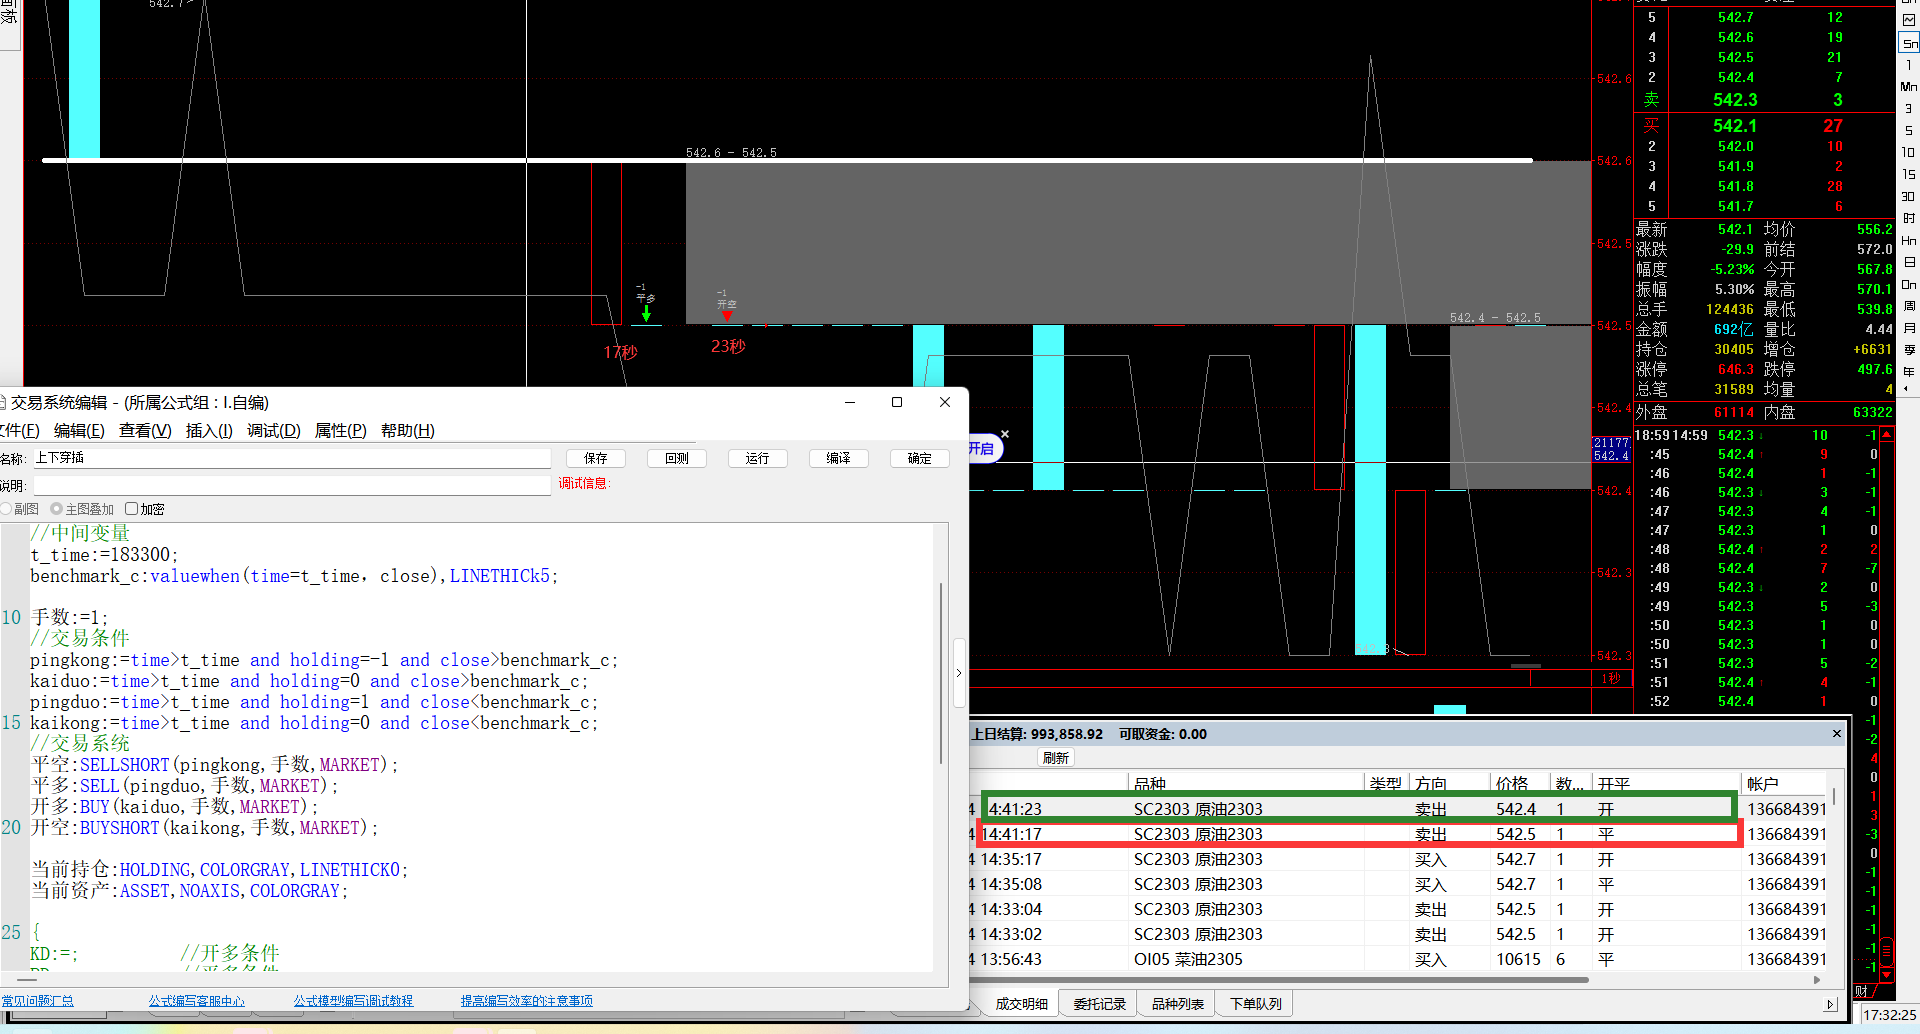
Task: Switch to the 委托记录 tab
Action: (x=1099, y=1004)
